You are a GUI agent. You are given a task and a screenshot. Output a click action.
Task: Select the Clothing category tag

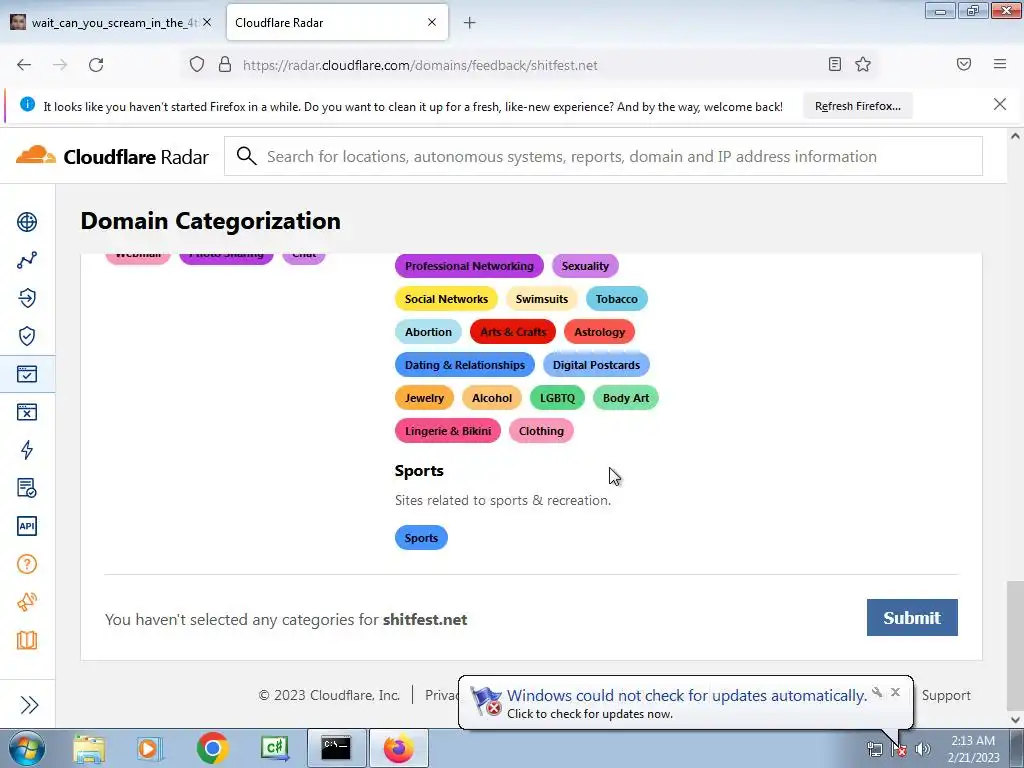[541, 431]
